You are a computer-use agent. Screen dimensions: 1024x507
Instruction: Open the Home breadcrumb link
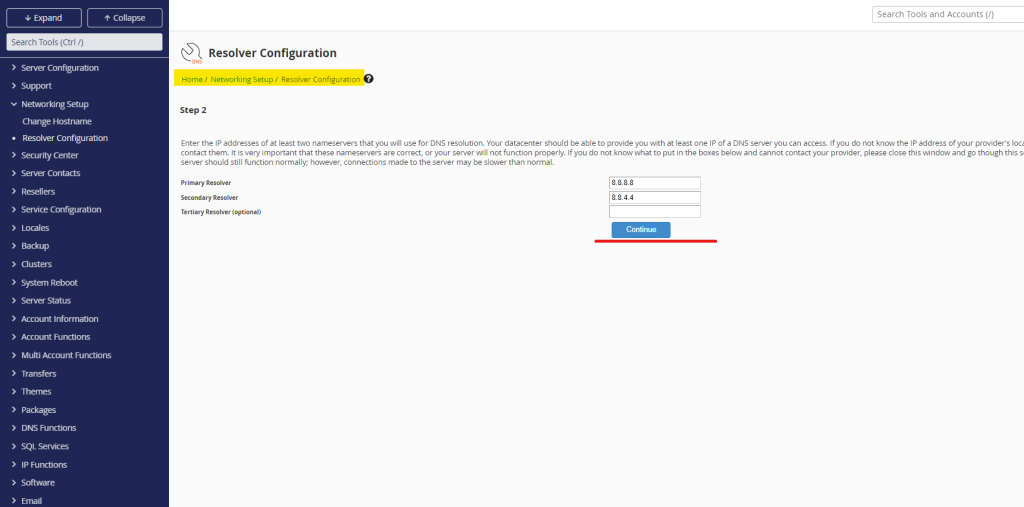pyautogui.click(x=191, y=79)
